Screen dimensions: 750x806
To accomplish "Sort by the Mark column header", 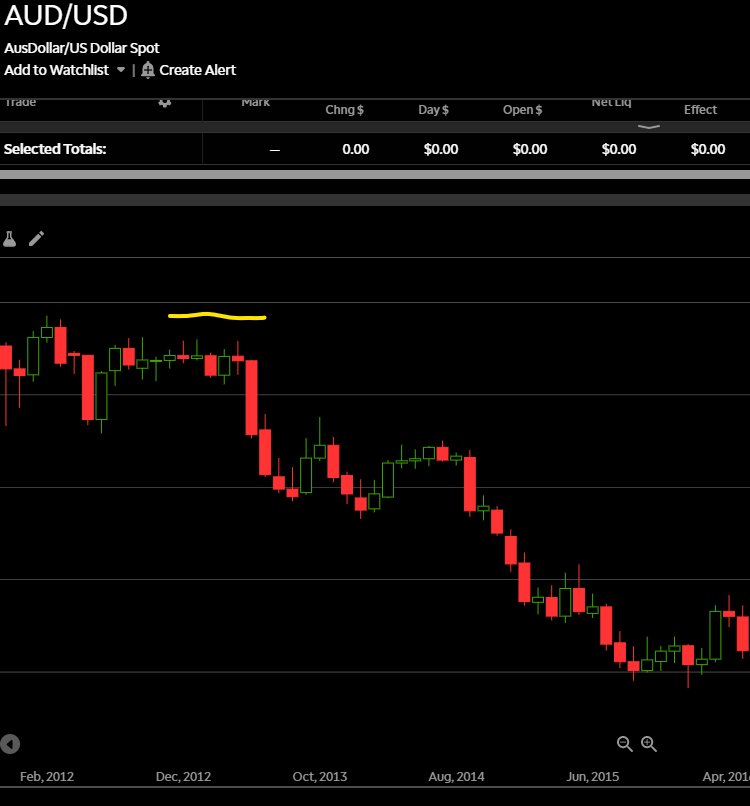I will (x=255, y=103).
